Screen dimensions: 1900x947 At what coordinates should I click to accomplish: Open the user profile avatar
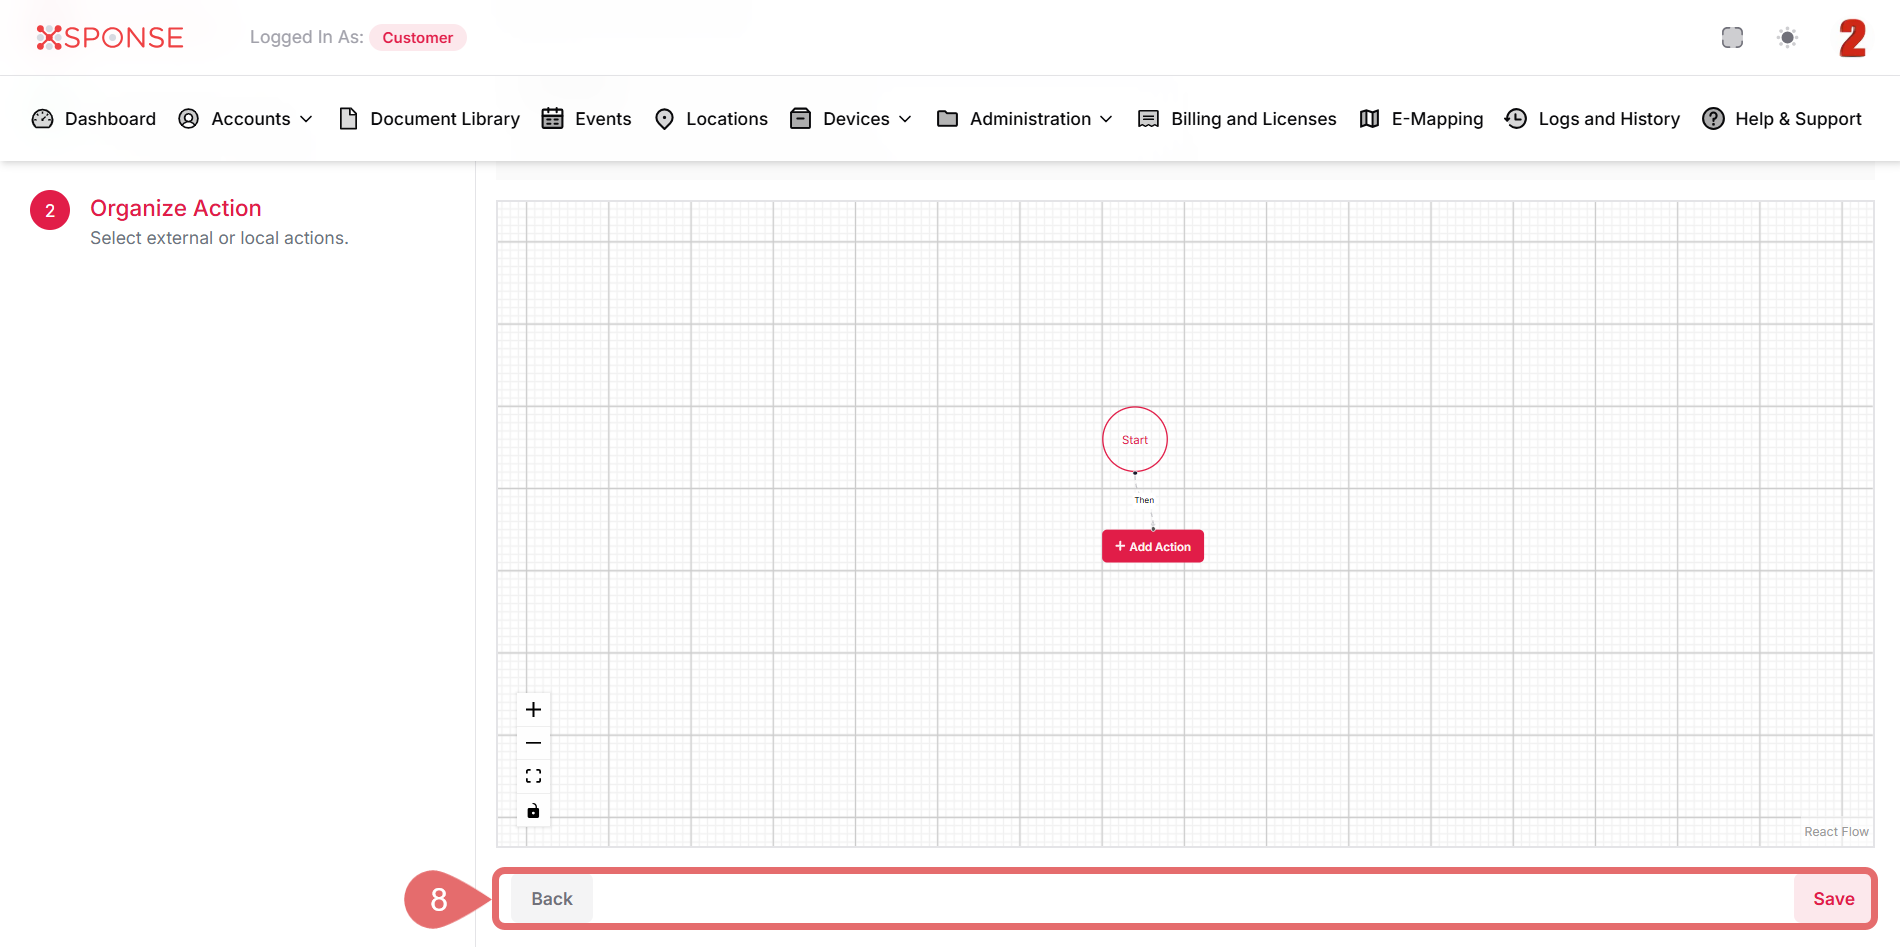[x=1852, y=38]
